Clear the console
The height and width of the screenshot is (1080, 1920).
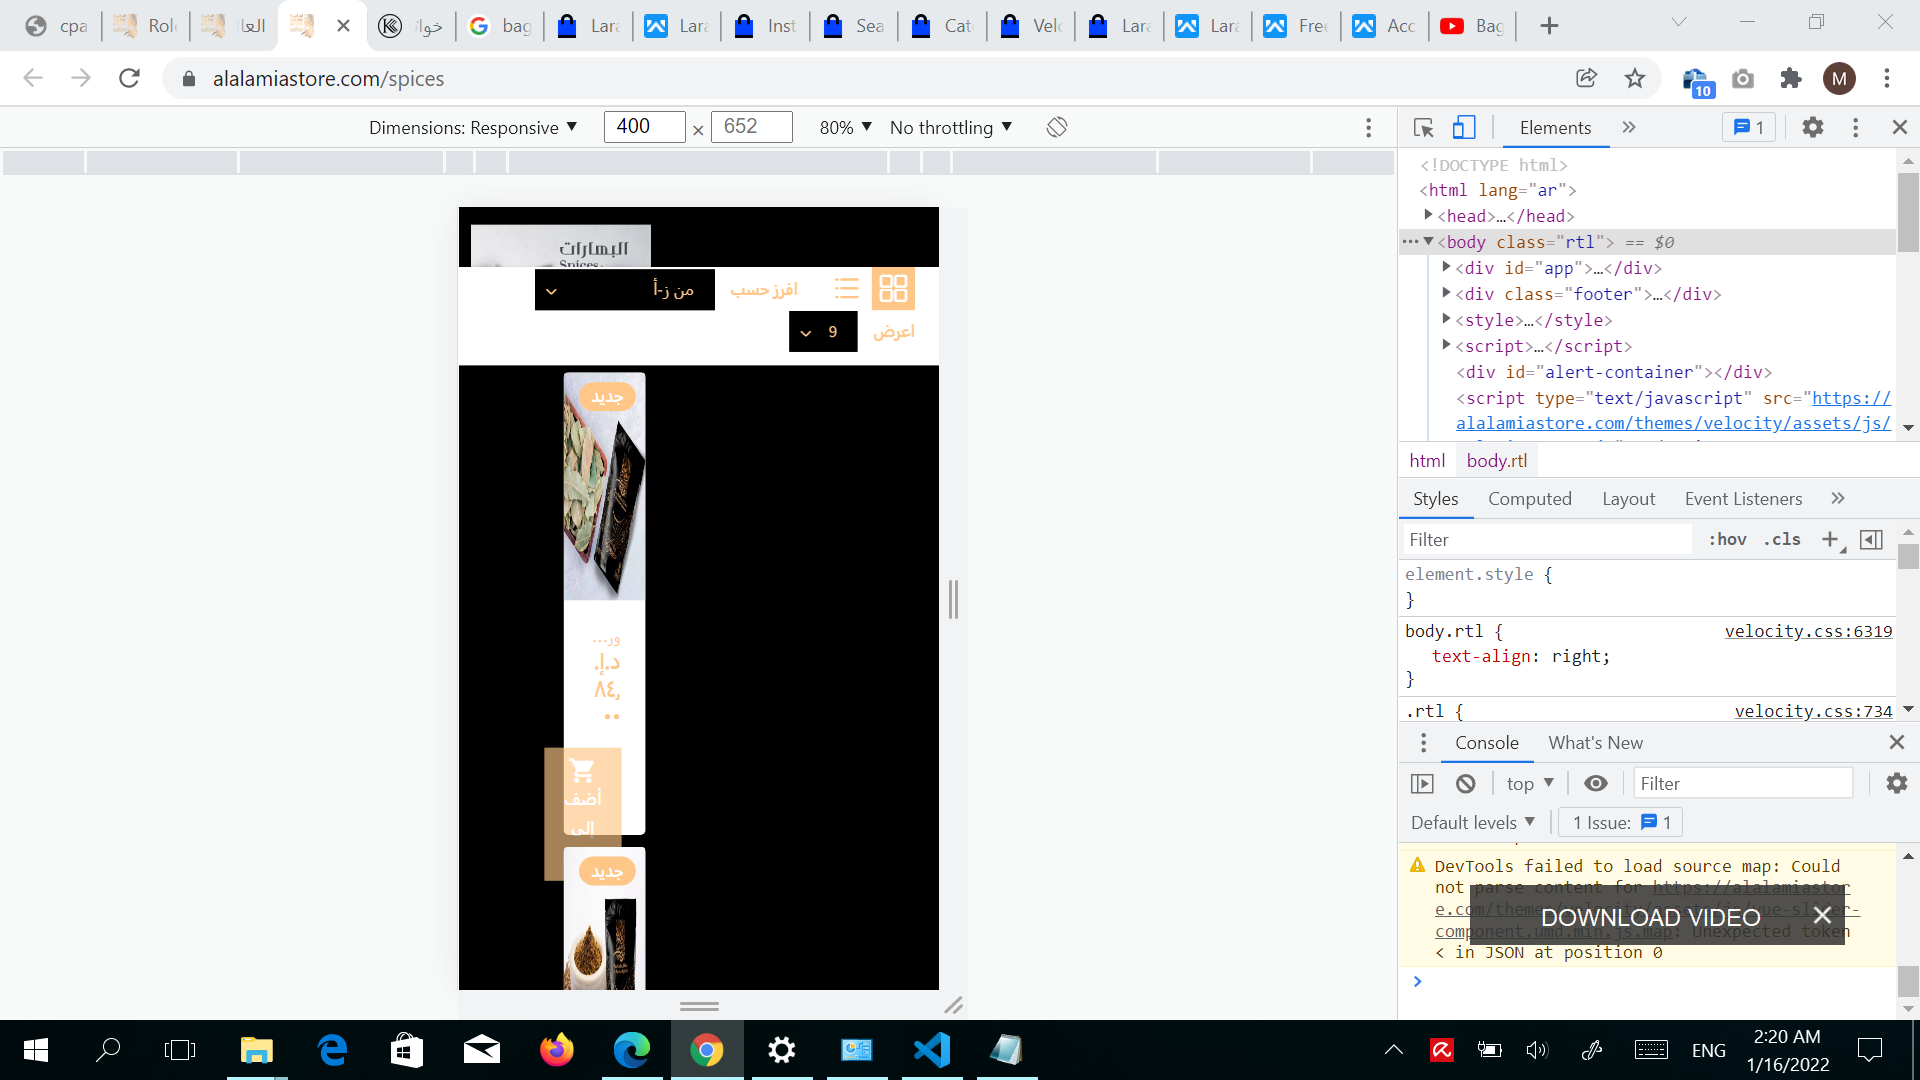click(x=1466, y=784)
